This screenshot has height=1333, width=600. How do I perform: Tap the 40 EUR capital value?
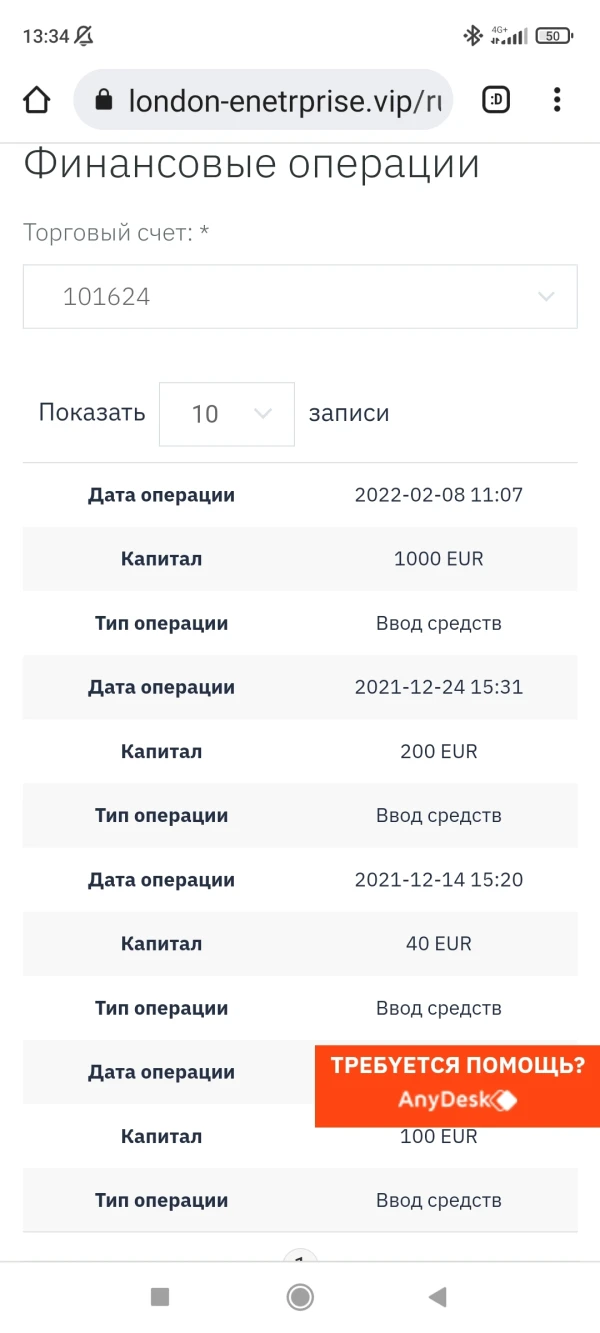pyautogui.click(x=438, y=944)
